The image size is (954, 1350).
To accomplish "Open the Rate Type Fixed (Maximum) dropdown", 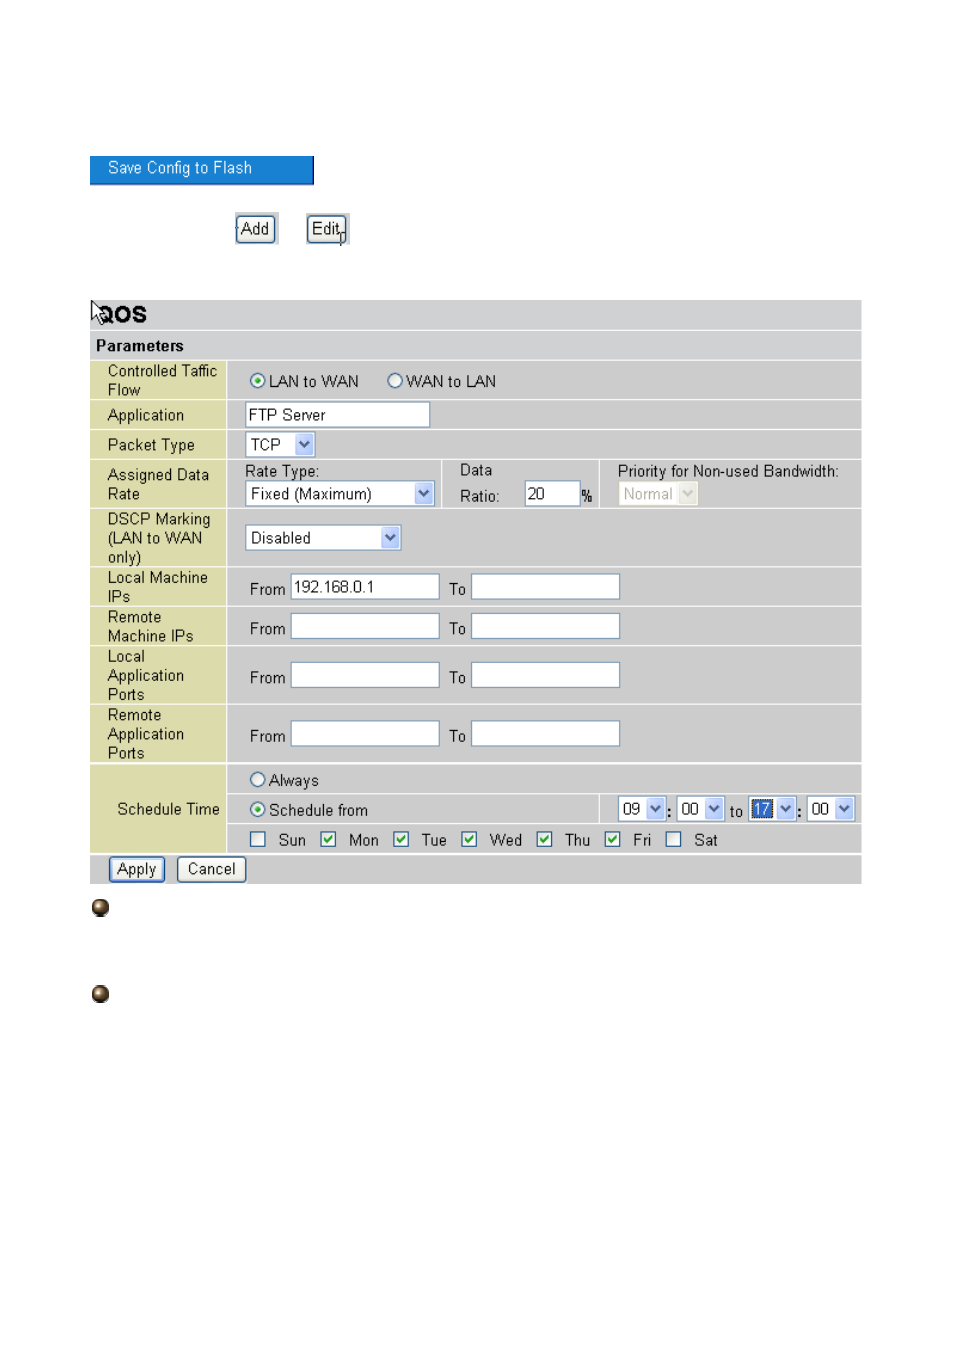I will coord(340,494).
